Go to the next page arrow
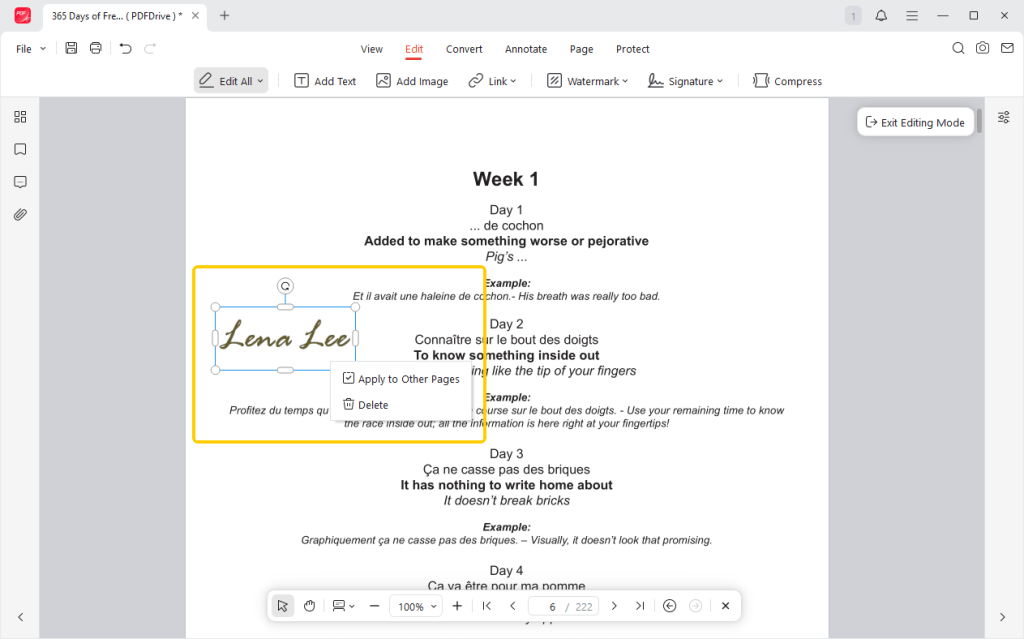This screenshot has height=639, width=1024. (614, 606)
